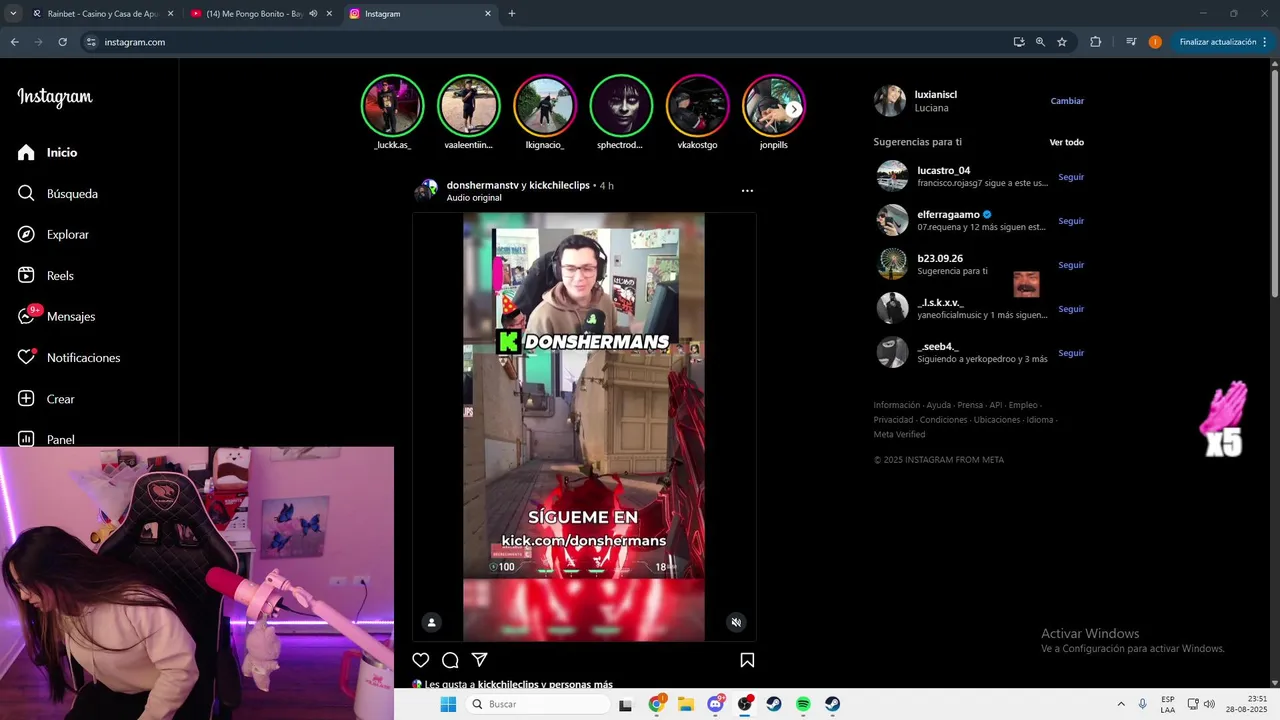Install app icon in address bar

(x=1018, y=42)
